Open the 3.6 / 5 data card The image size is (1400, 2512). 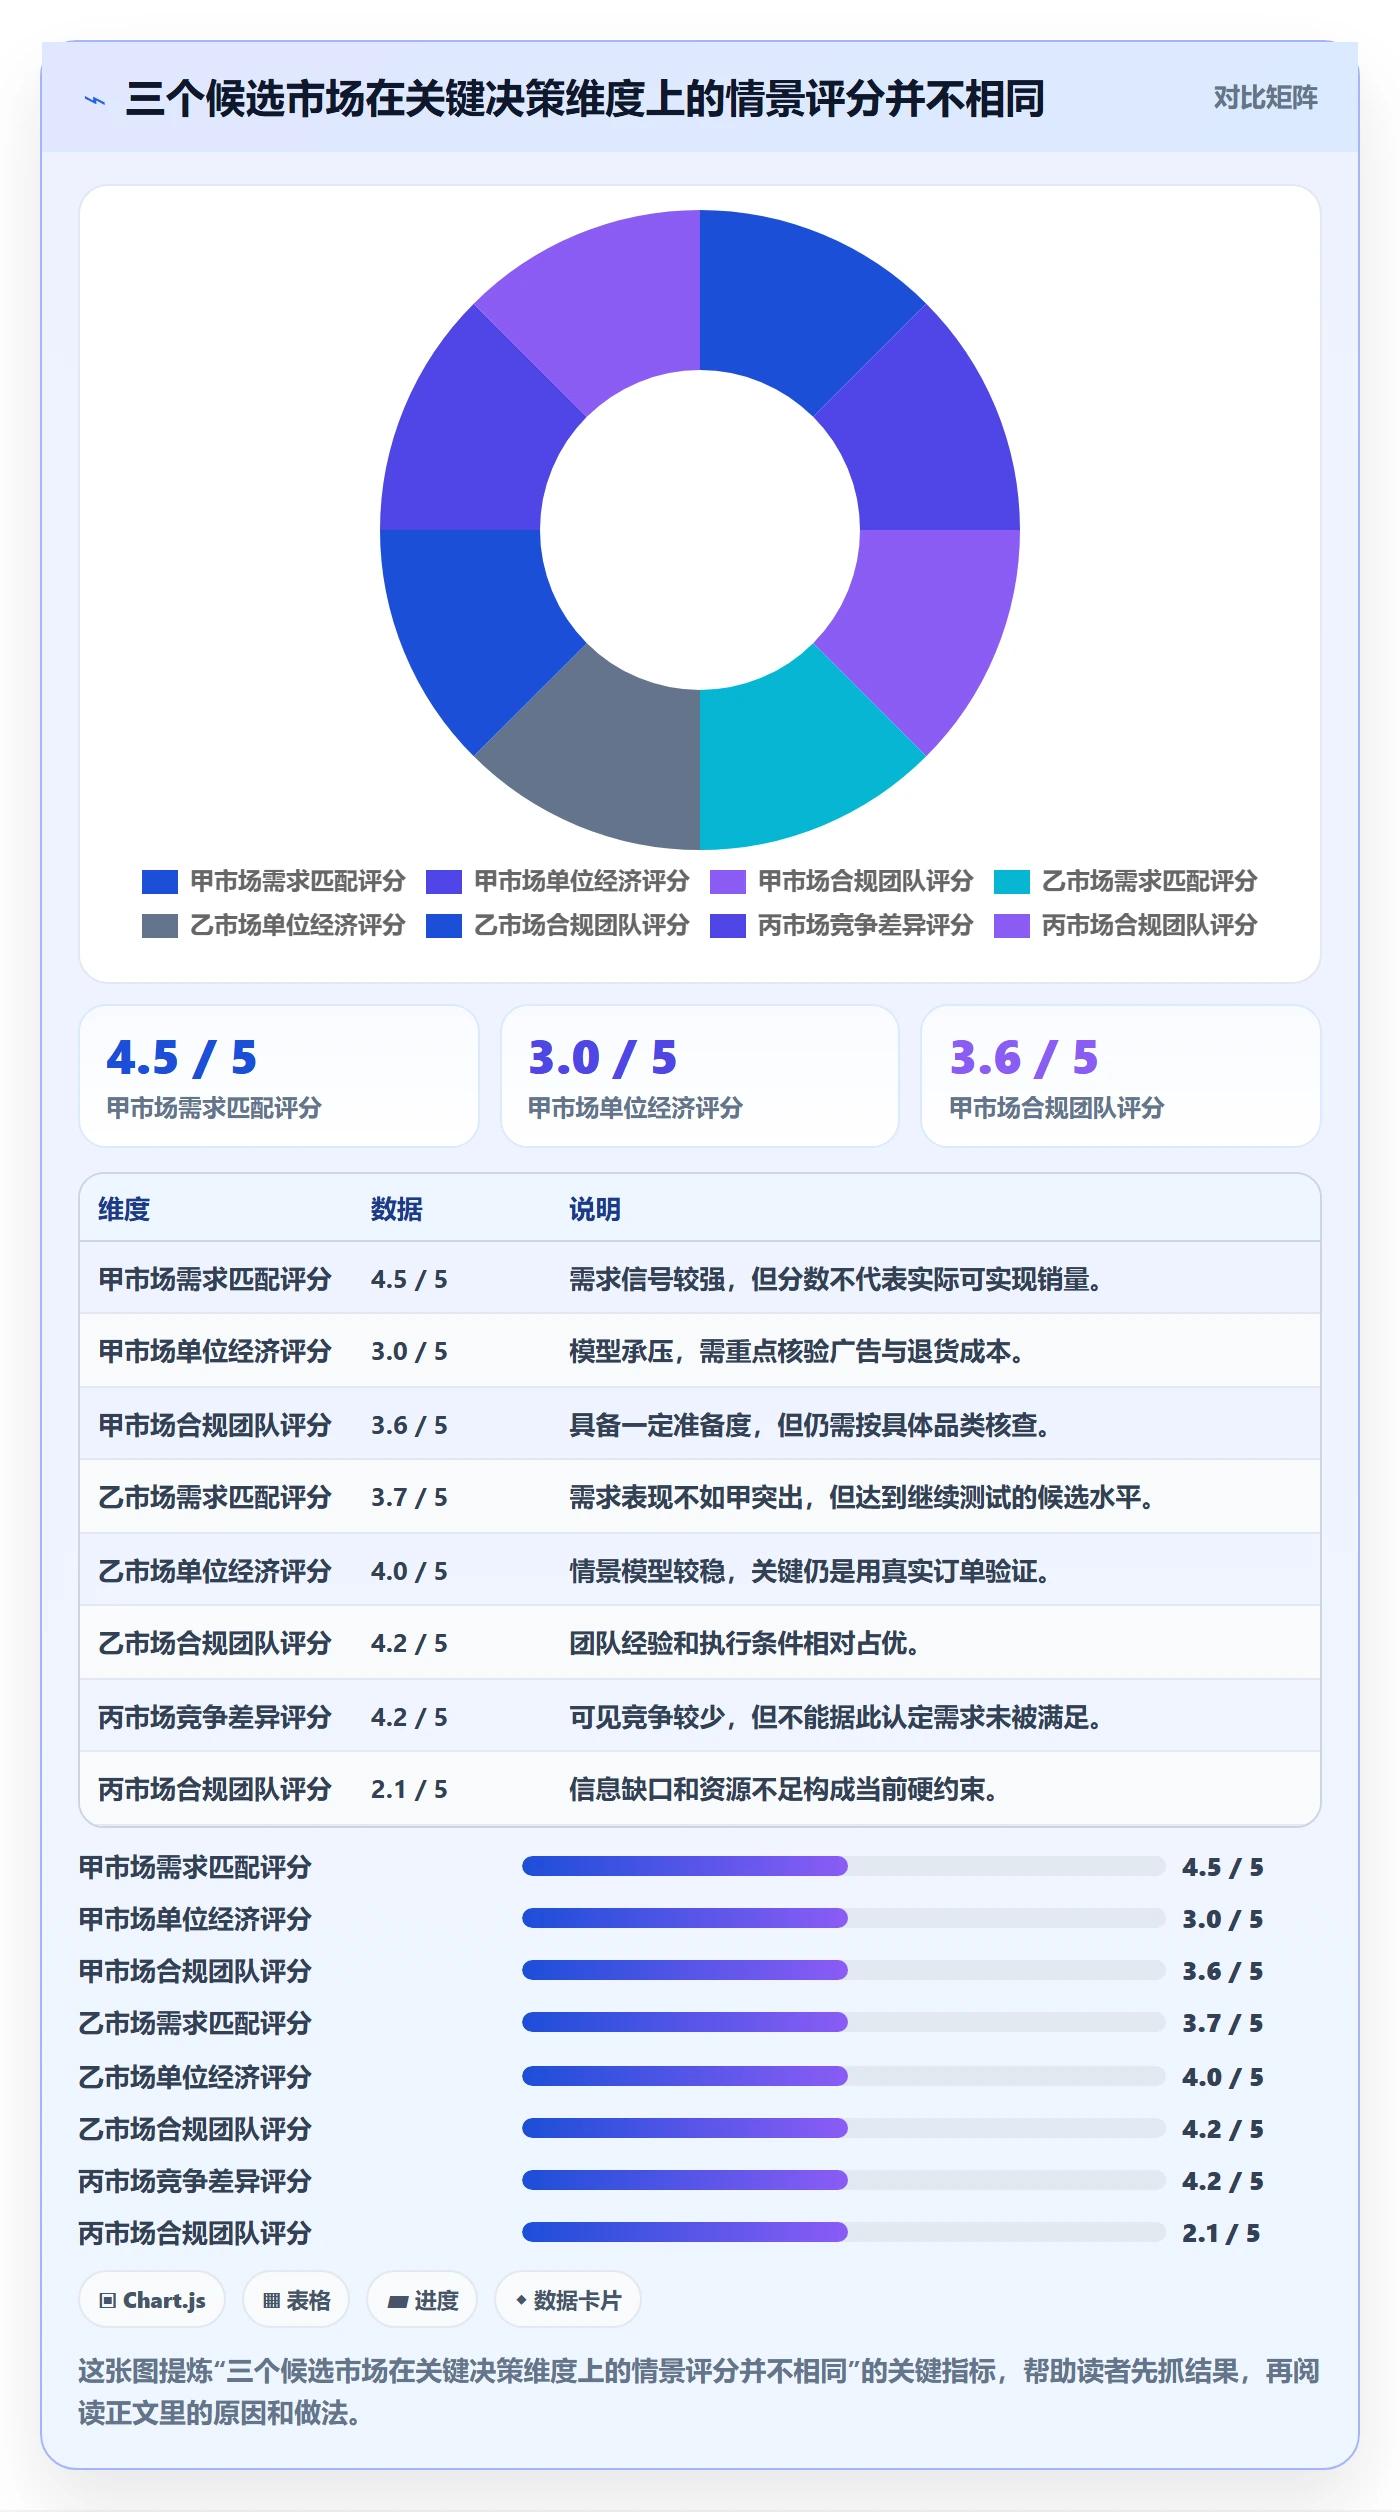point(1121,1076)
